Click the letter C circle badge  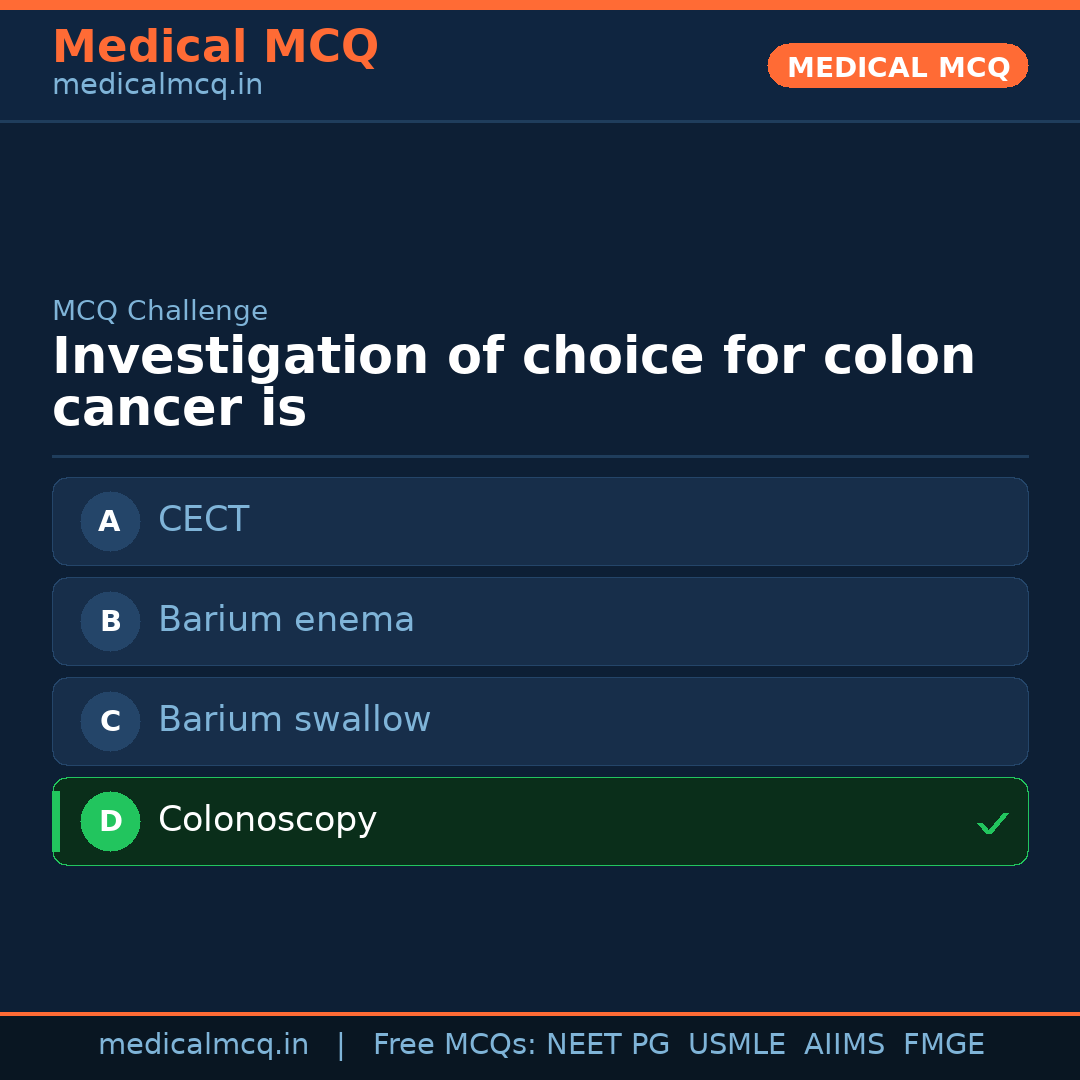click(x=110, y=721)
